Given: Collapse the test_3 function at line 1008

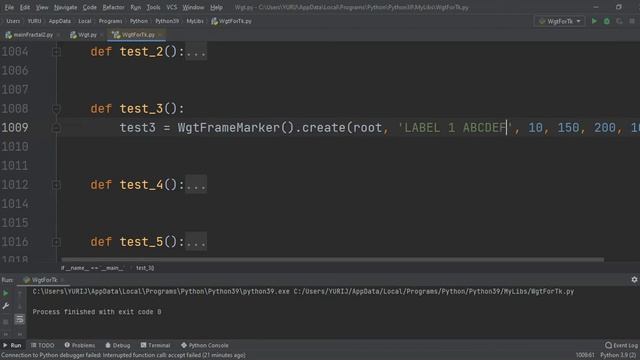Looking at the screenshot, I should tap(56, 109).
